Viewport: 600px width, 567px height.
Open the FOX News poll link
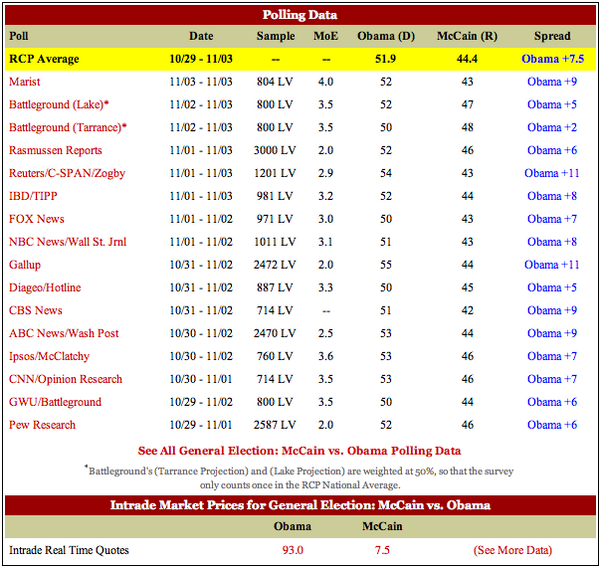37,219
